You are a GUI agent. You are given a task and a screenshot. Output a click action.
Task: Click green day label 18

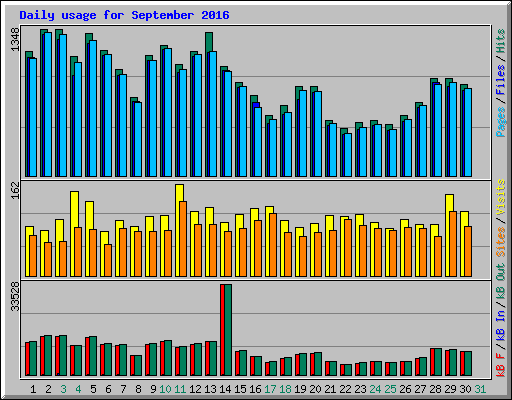coord(285,389)
